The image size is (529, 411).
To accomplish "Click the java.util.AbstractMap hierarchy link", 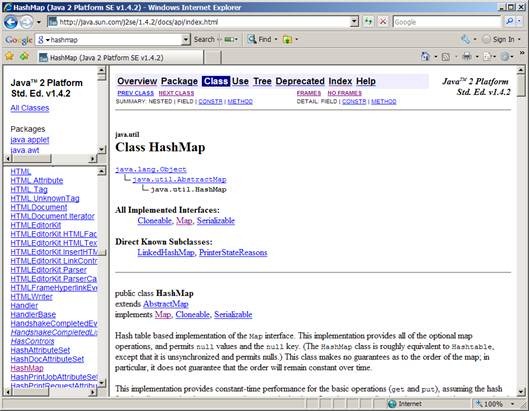I will (179, 180).
